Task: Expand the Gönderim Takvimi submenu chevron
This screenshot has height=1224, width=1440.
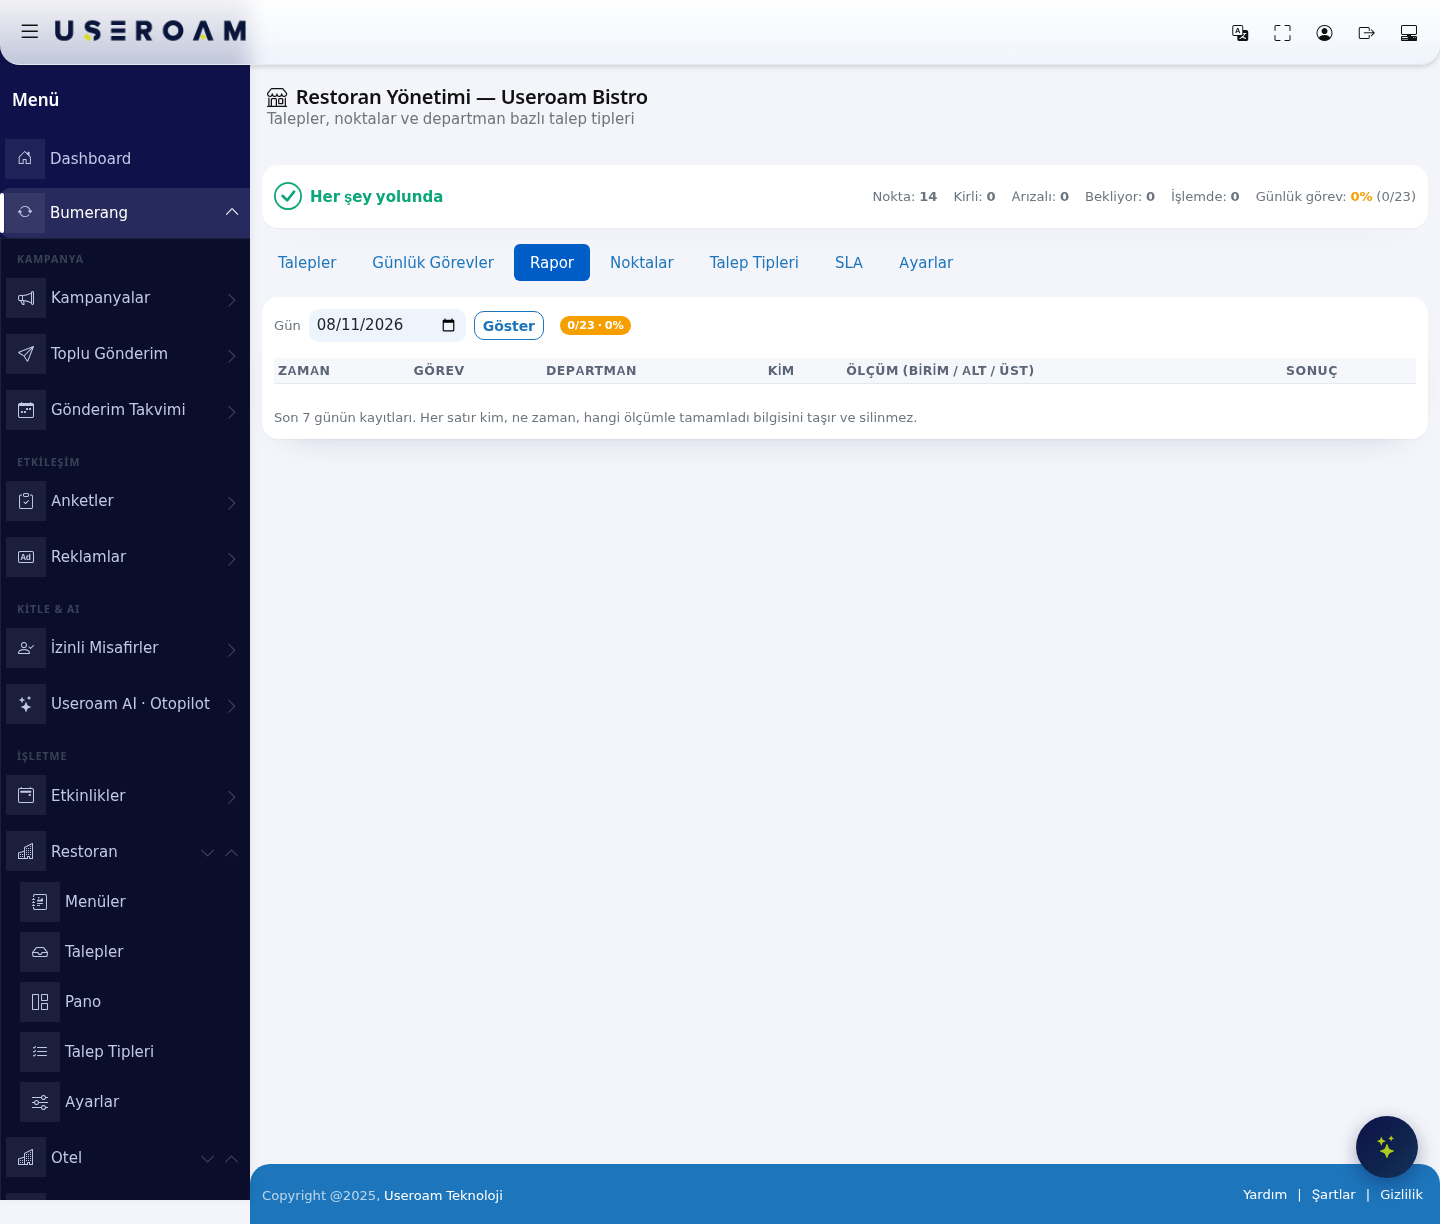Action: tap(232, 411)
